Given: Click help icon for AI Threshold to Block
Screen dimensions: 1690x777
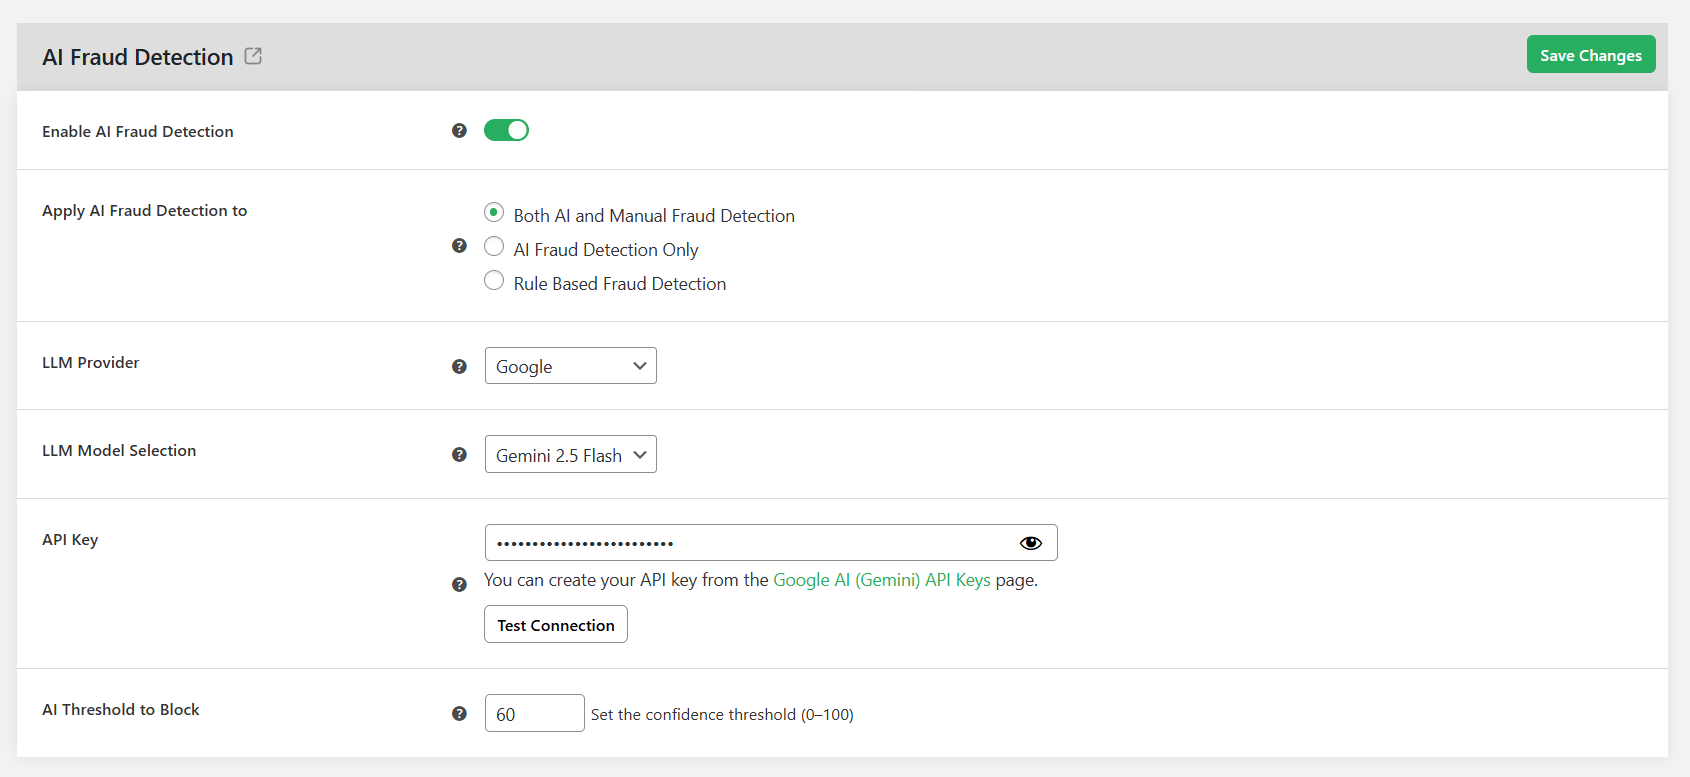Looking at the screenshot, I should point(459,714).
